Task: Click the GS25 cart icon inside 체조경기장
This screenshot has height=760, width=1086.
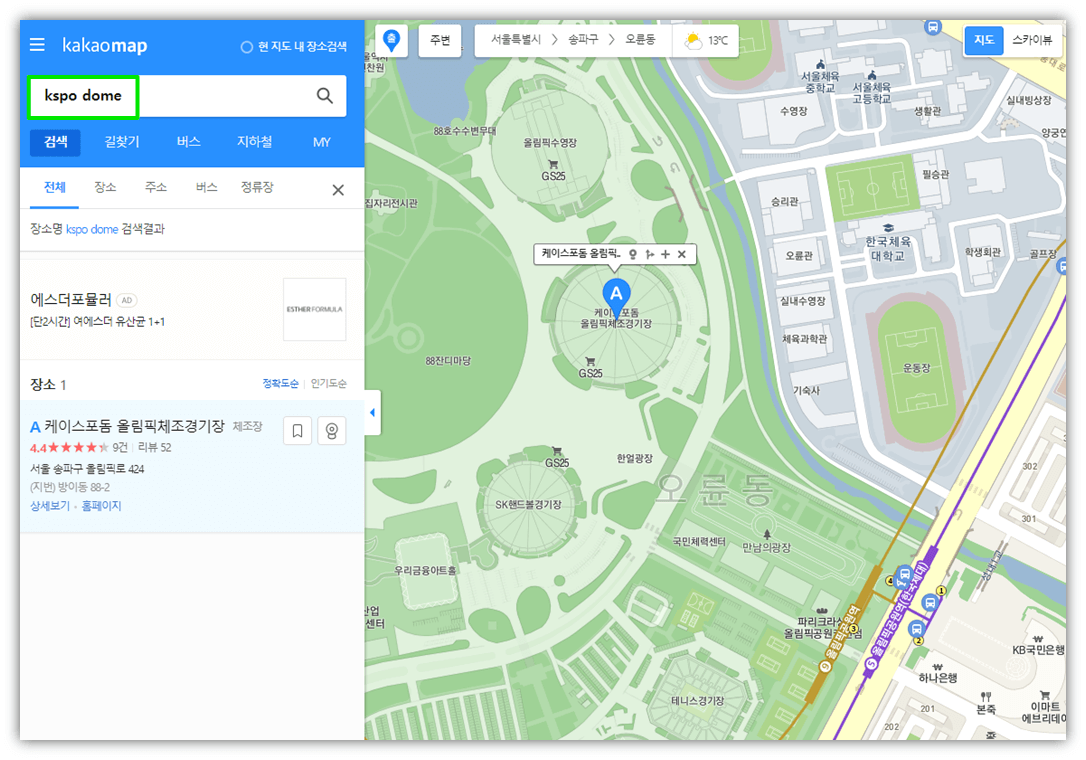Action: (590, 362)
